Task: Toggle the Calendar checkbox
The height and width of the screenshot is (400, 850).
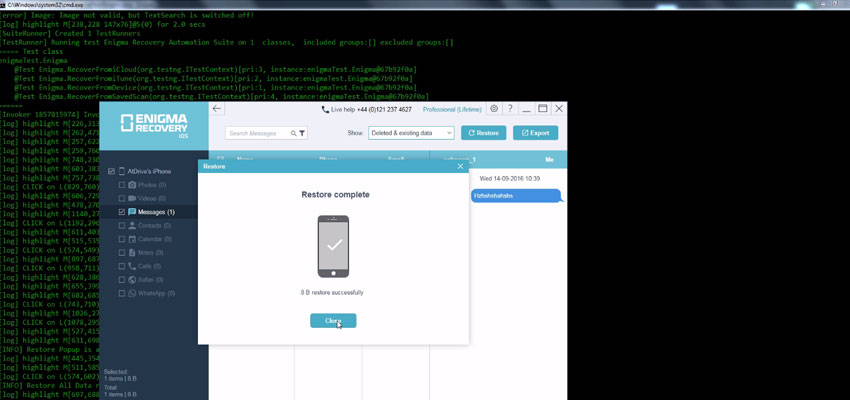Action: tap(121, 239)
